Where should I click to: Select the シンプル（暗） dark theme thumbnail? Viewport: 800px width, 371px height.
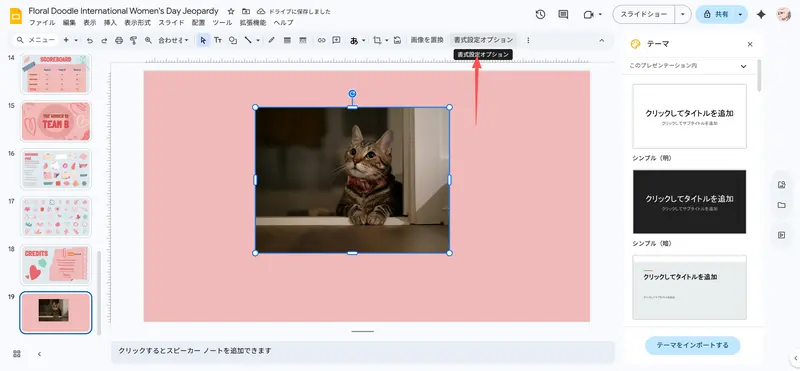pos(689,202)
